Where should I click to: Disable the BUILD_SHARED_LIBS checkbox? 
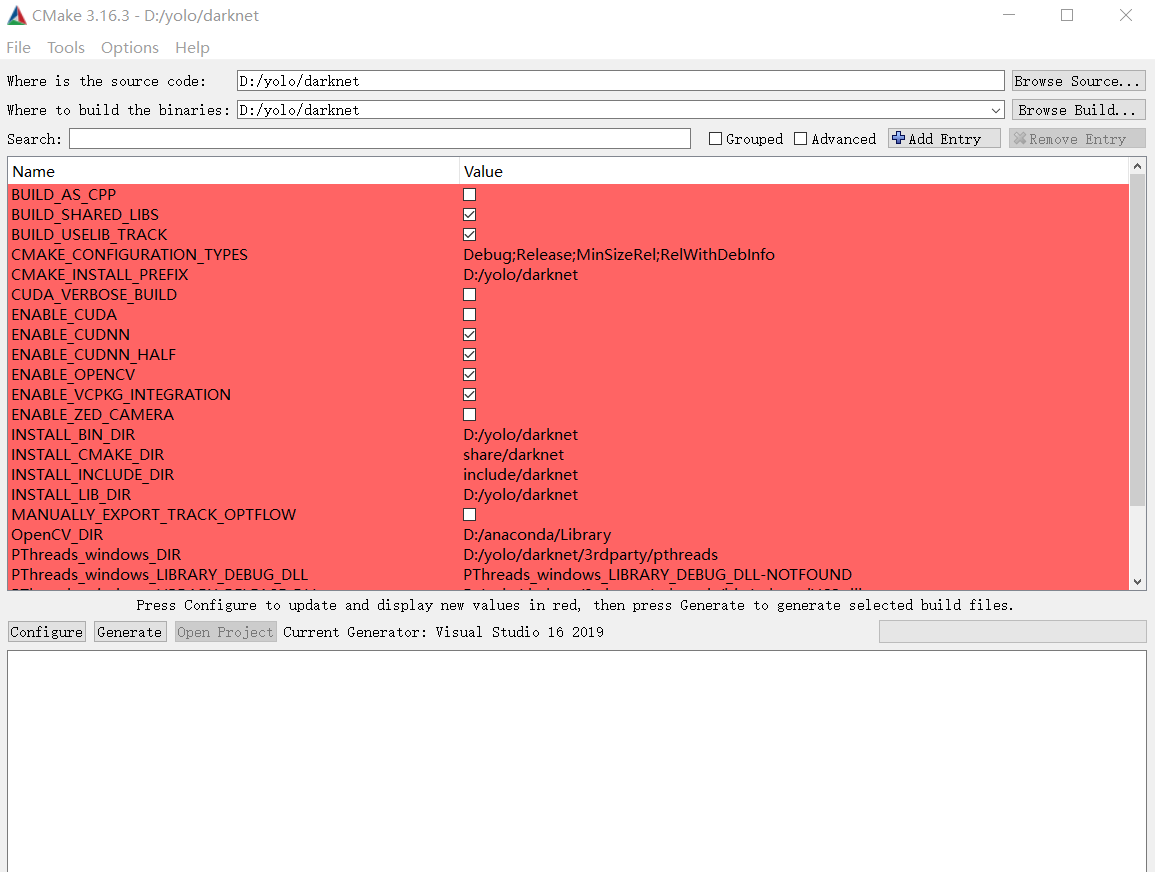click(x=469, y=214)
